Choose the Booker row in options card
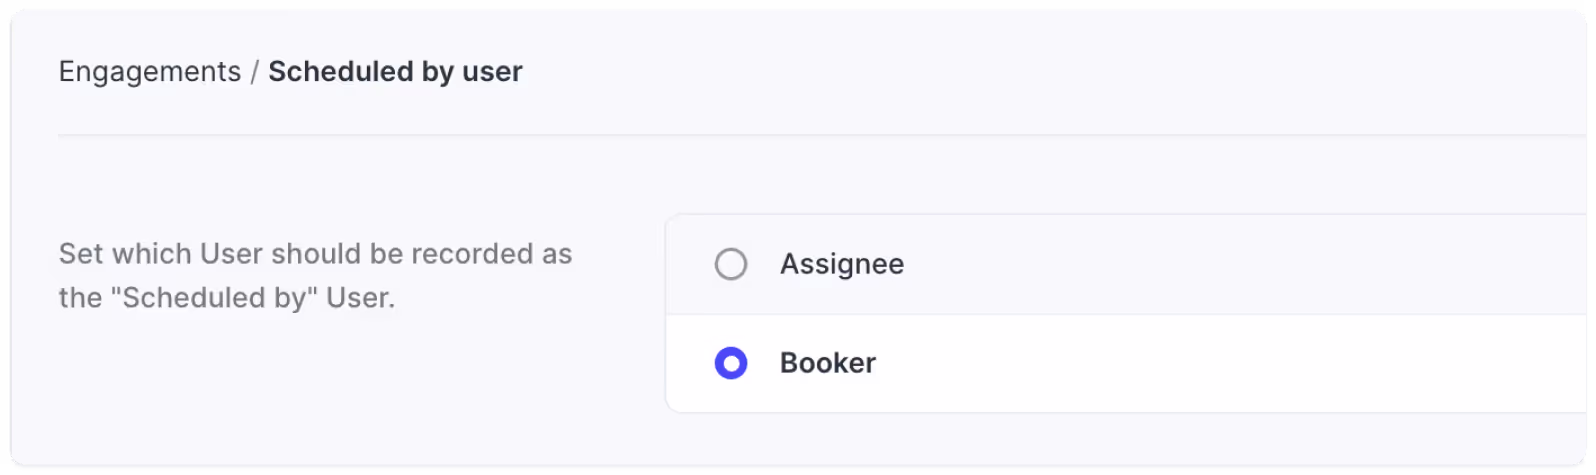This screenshot has width=1596, height=475. (1126, 363)
